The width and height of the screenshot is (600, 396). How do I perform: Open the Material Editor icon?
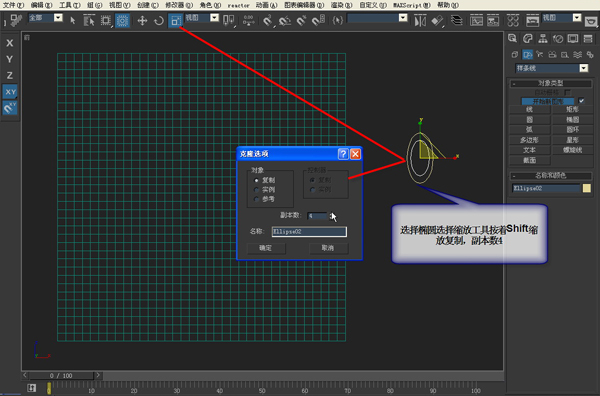[513, 20]
